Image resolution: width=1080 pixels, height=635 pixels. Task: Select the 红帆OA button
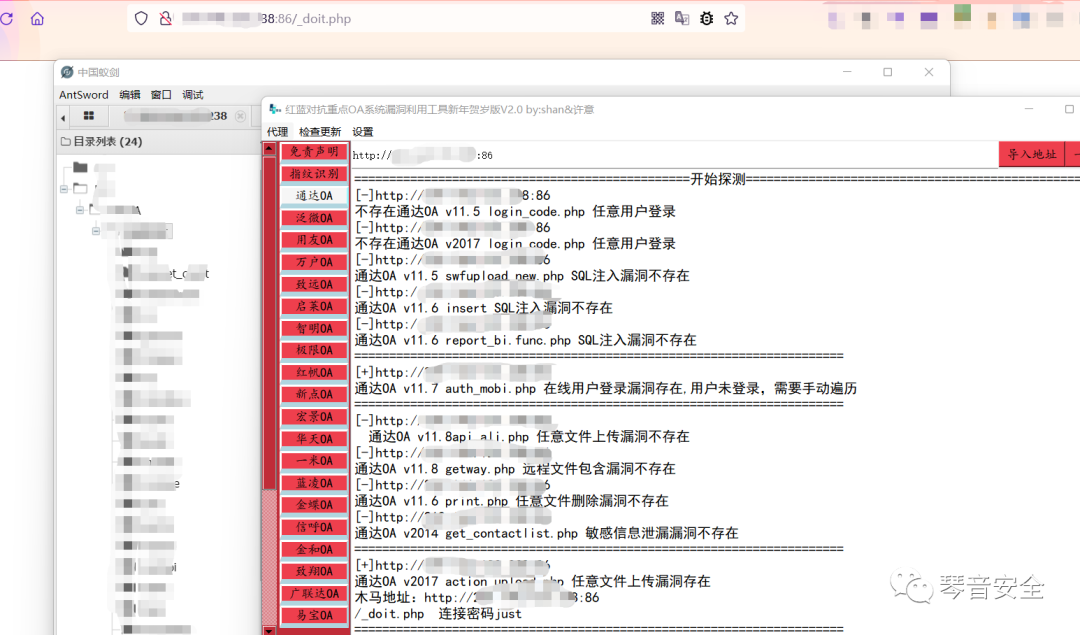tap(314, 372)
